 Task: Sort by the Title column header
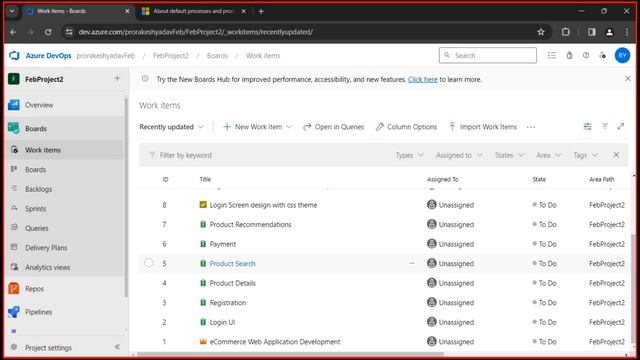(205, 179)
